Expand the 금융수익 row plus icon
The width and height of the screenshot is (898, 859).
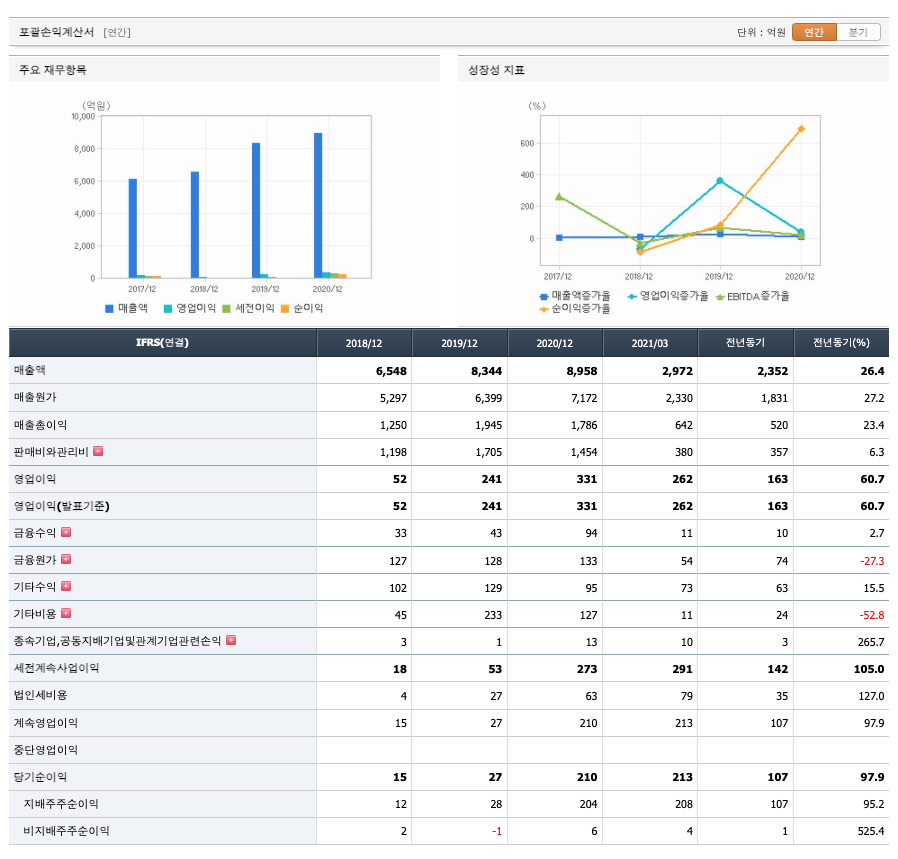(66, 532)
